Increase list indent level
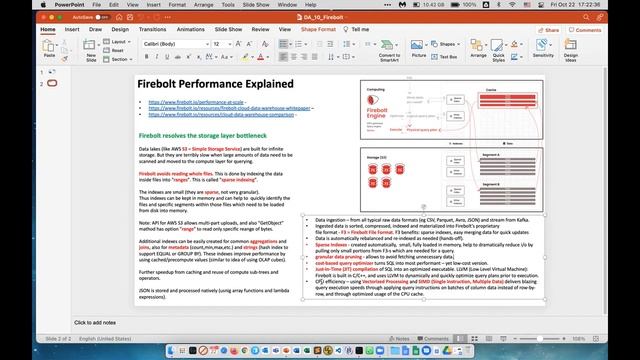Viewport: 640px width, 360px height. [x=330, y=44]
